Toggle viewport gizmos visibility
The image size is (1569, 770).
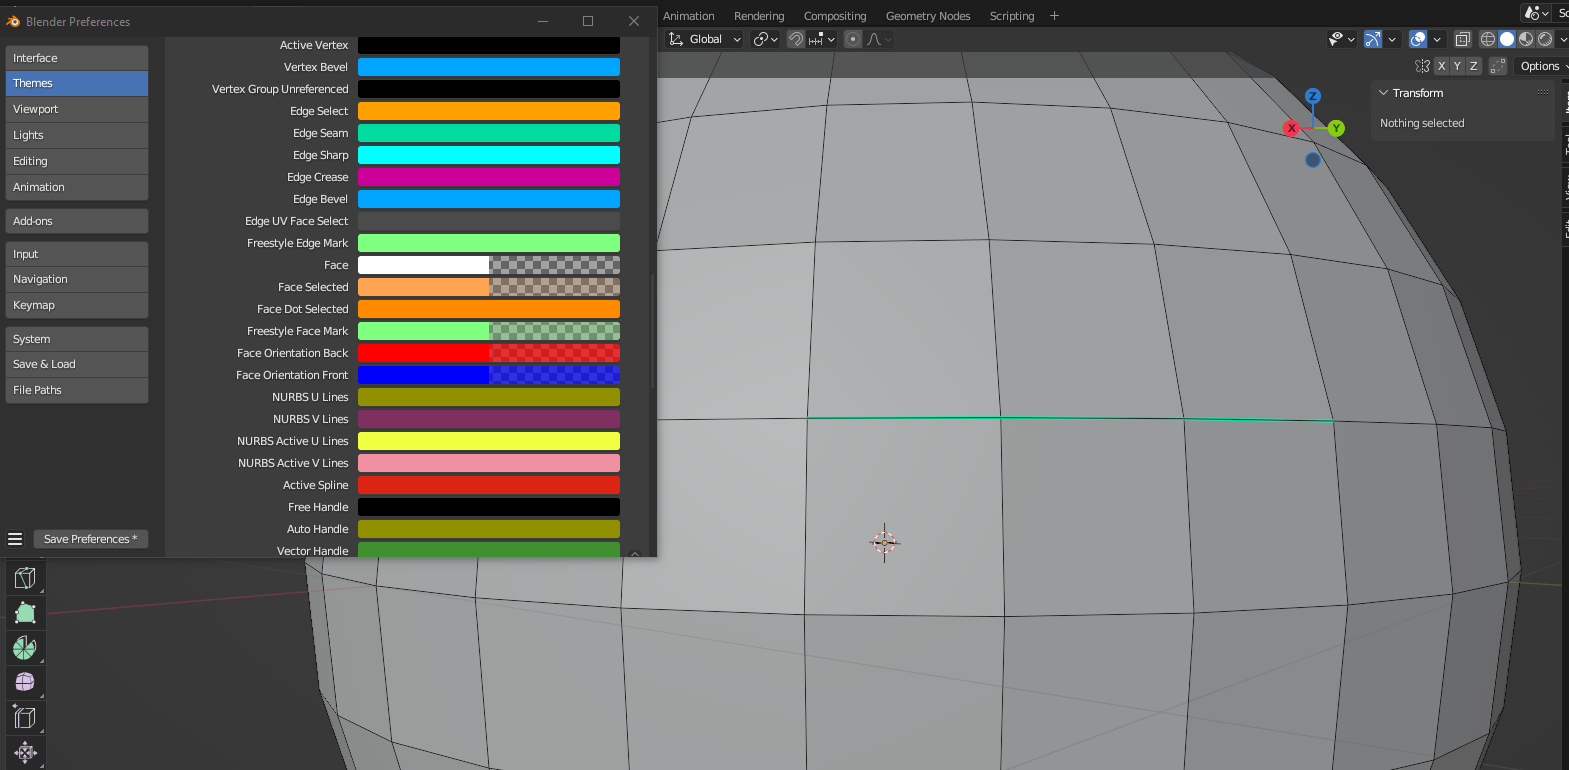1373,39
